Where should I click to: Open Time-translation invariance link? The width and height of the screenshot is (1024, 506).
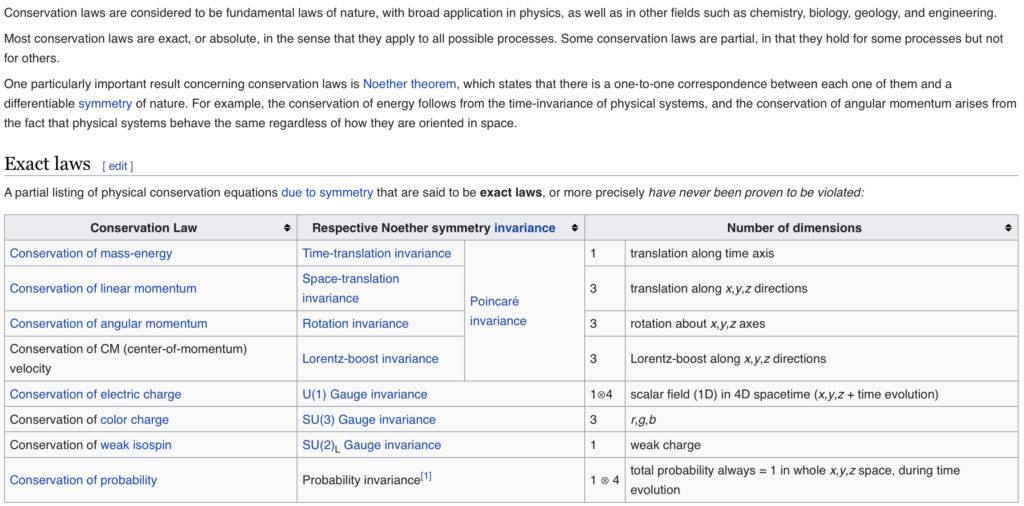pos(377,253)
